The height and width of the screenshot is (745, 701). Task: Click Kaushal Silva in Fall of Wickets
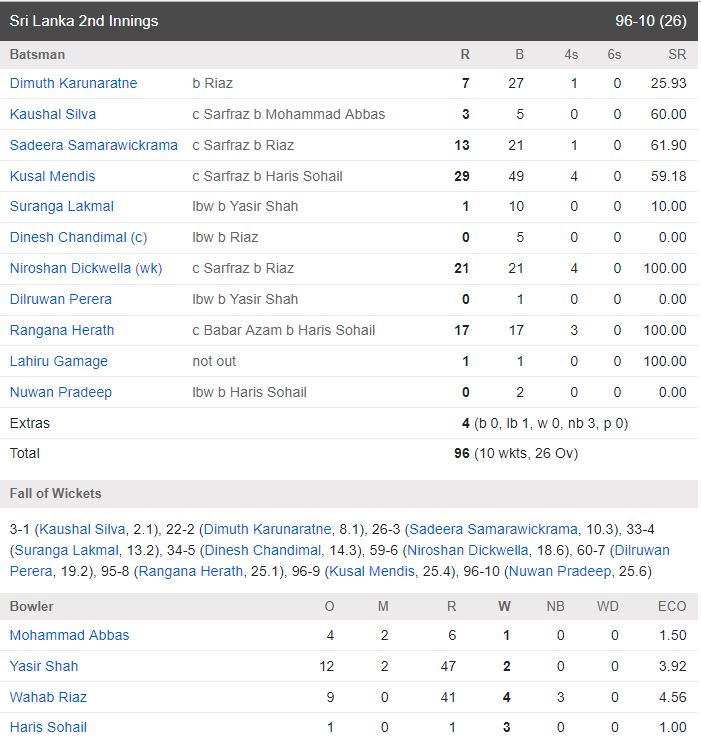point(82,529)
